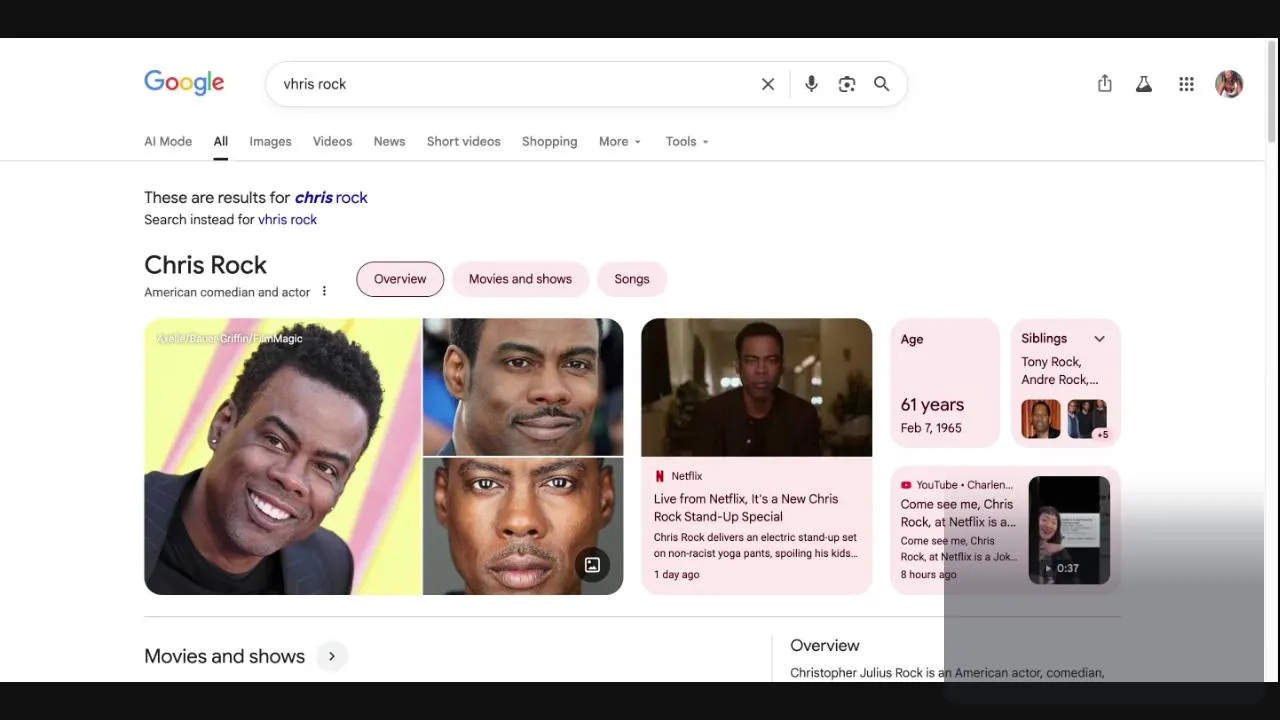1280x720 pixels.
Task: Click the 'Tony Rock, Andre Rock,...' text
Action: (1060, 371)
